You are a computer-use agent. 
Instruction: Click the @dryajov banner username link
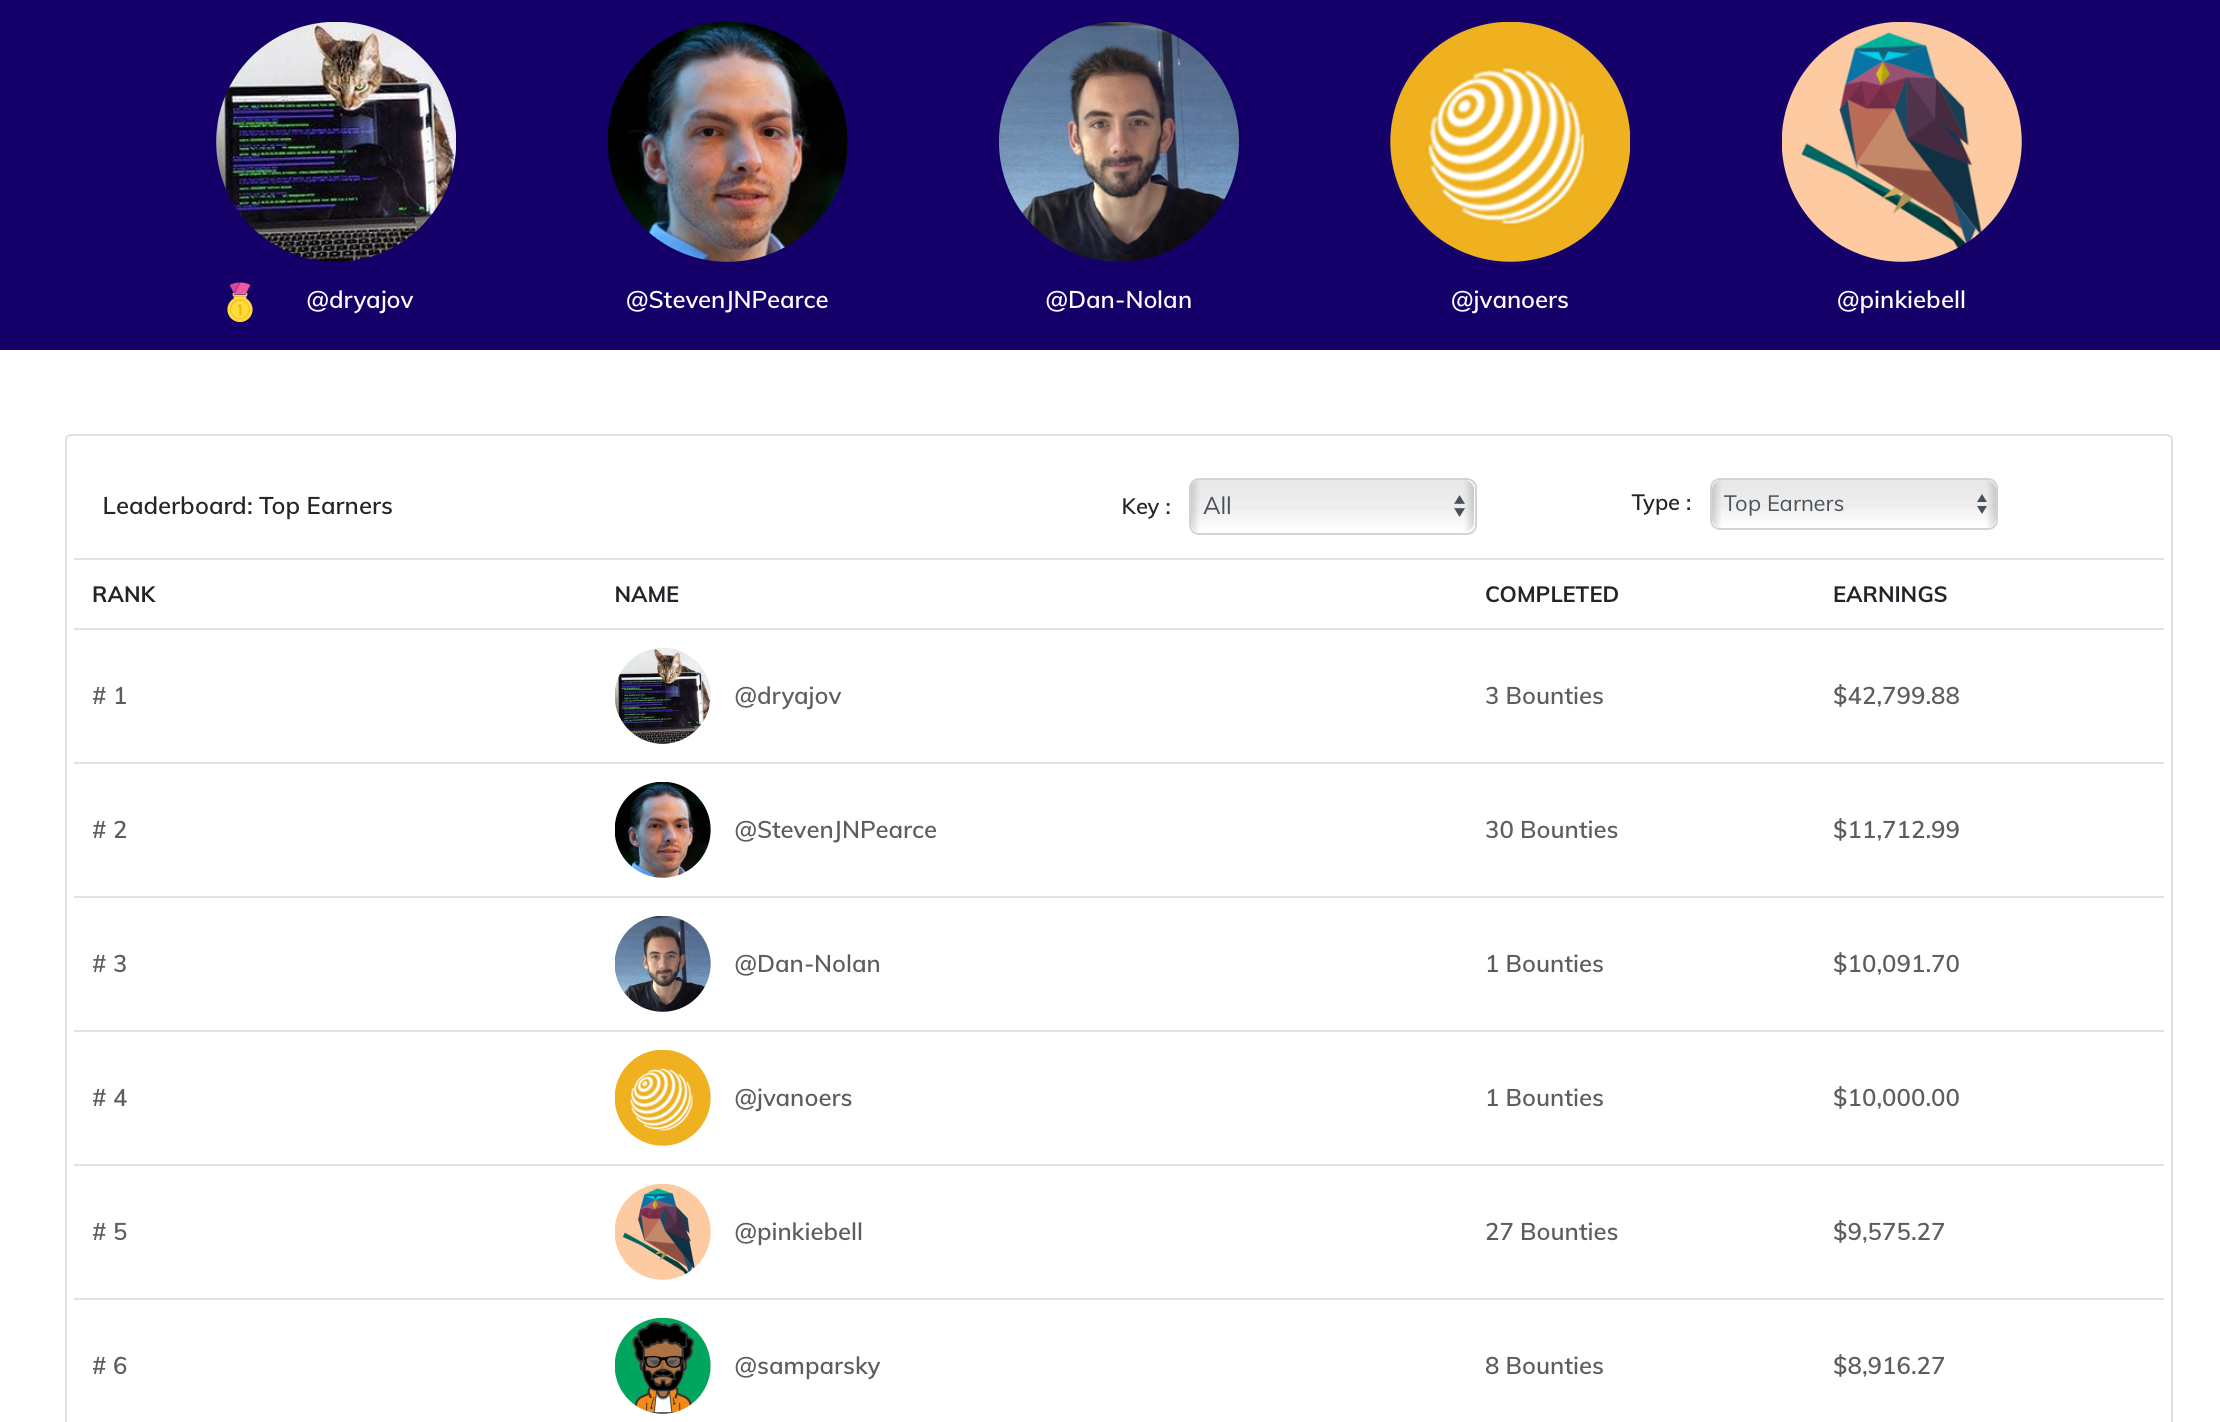(359, 300)
